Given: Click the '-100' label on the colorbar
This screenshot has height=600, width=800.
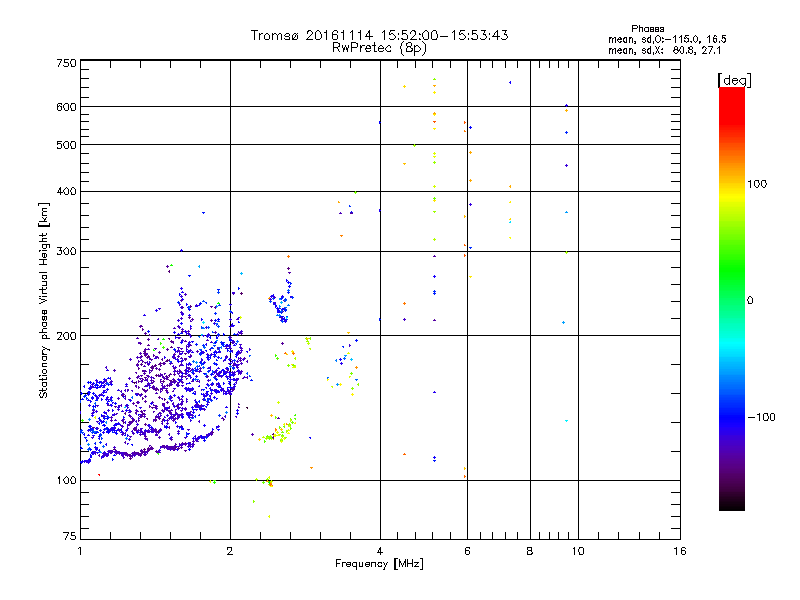Looking at the screenshot, I should [762, 417].
